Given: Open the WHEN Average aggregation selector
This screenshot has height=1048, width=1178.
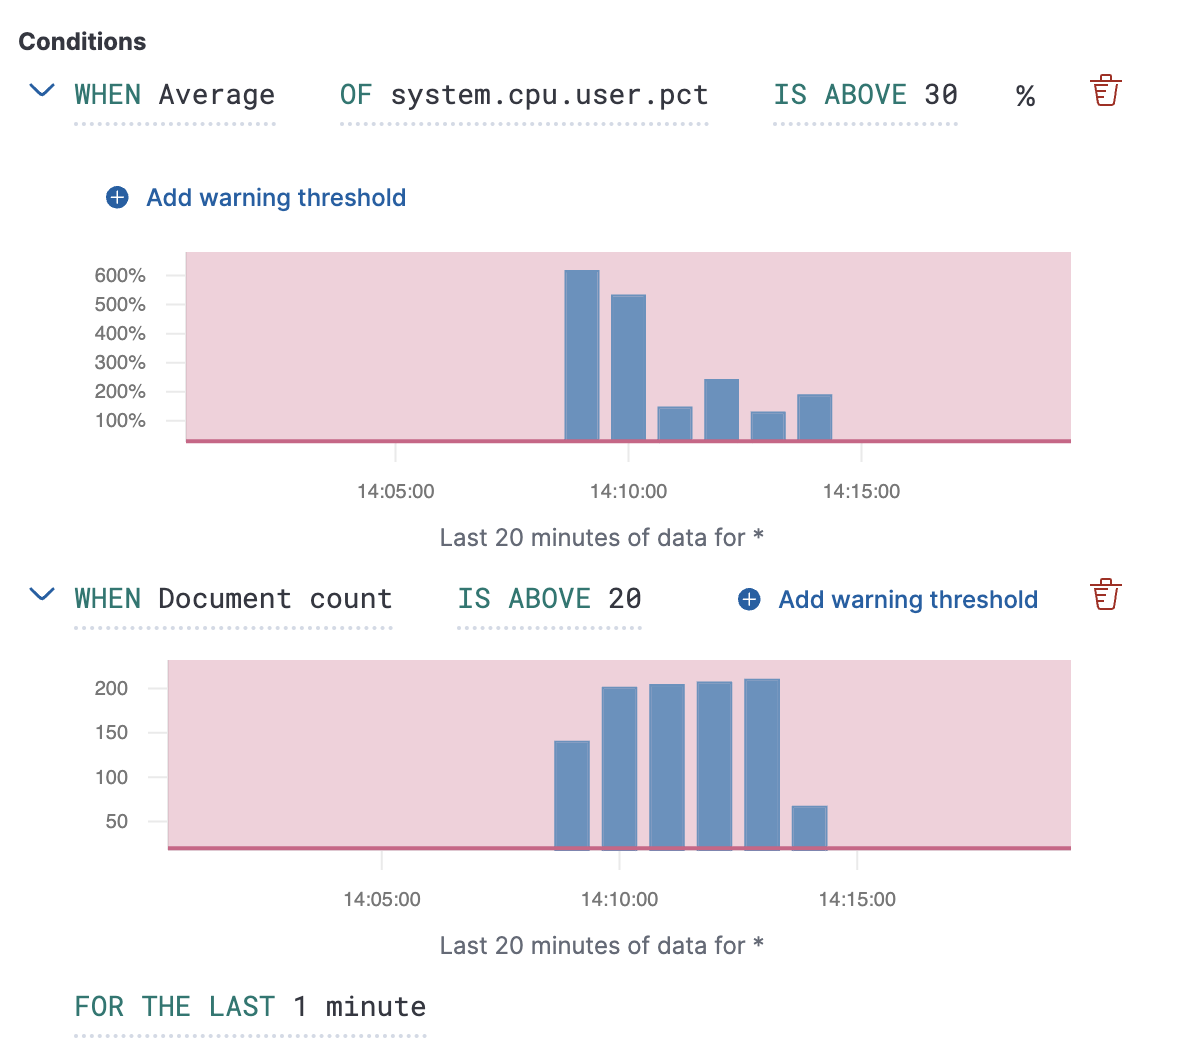Looking at the screenshot, I should coord(173,96).
